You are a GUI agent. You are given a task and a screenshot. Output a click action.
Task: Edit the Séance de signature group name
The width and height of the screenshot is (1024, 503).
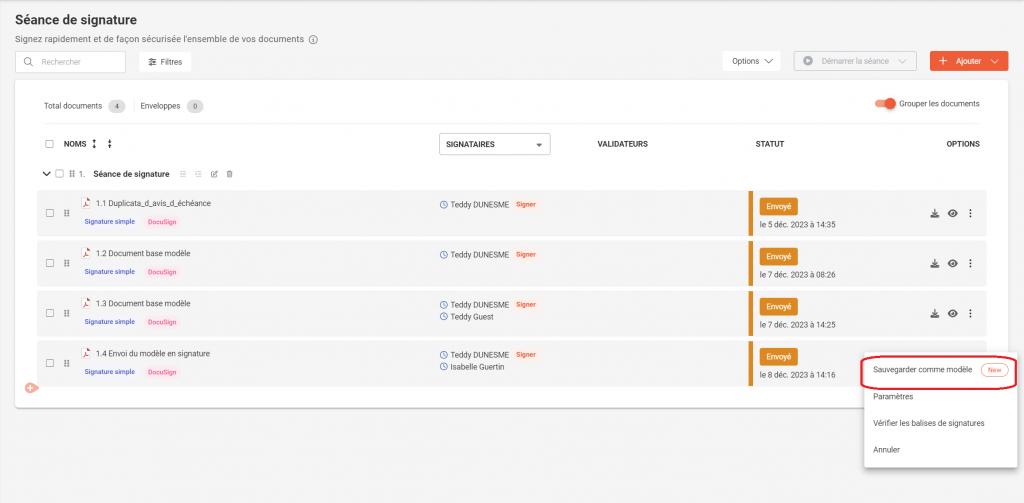(x=214, y=174)
